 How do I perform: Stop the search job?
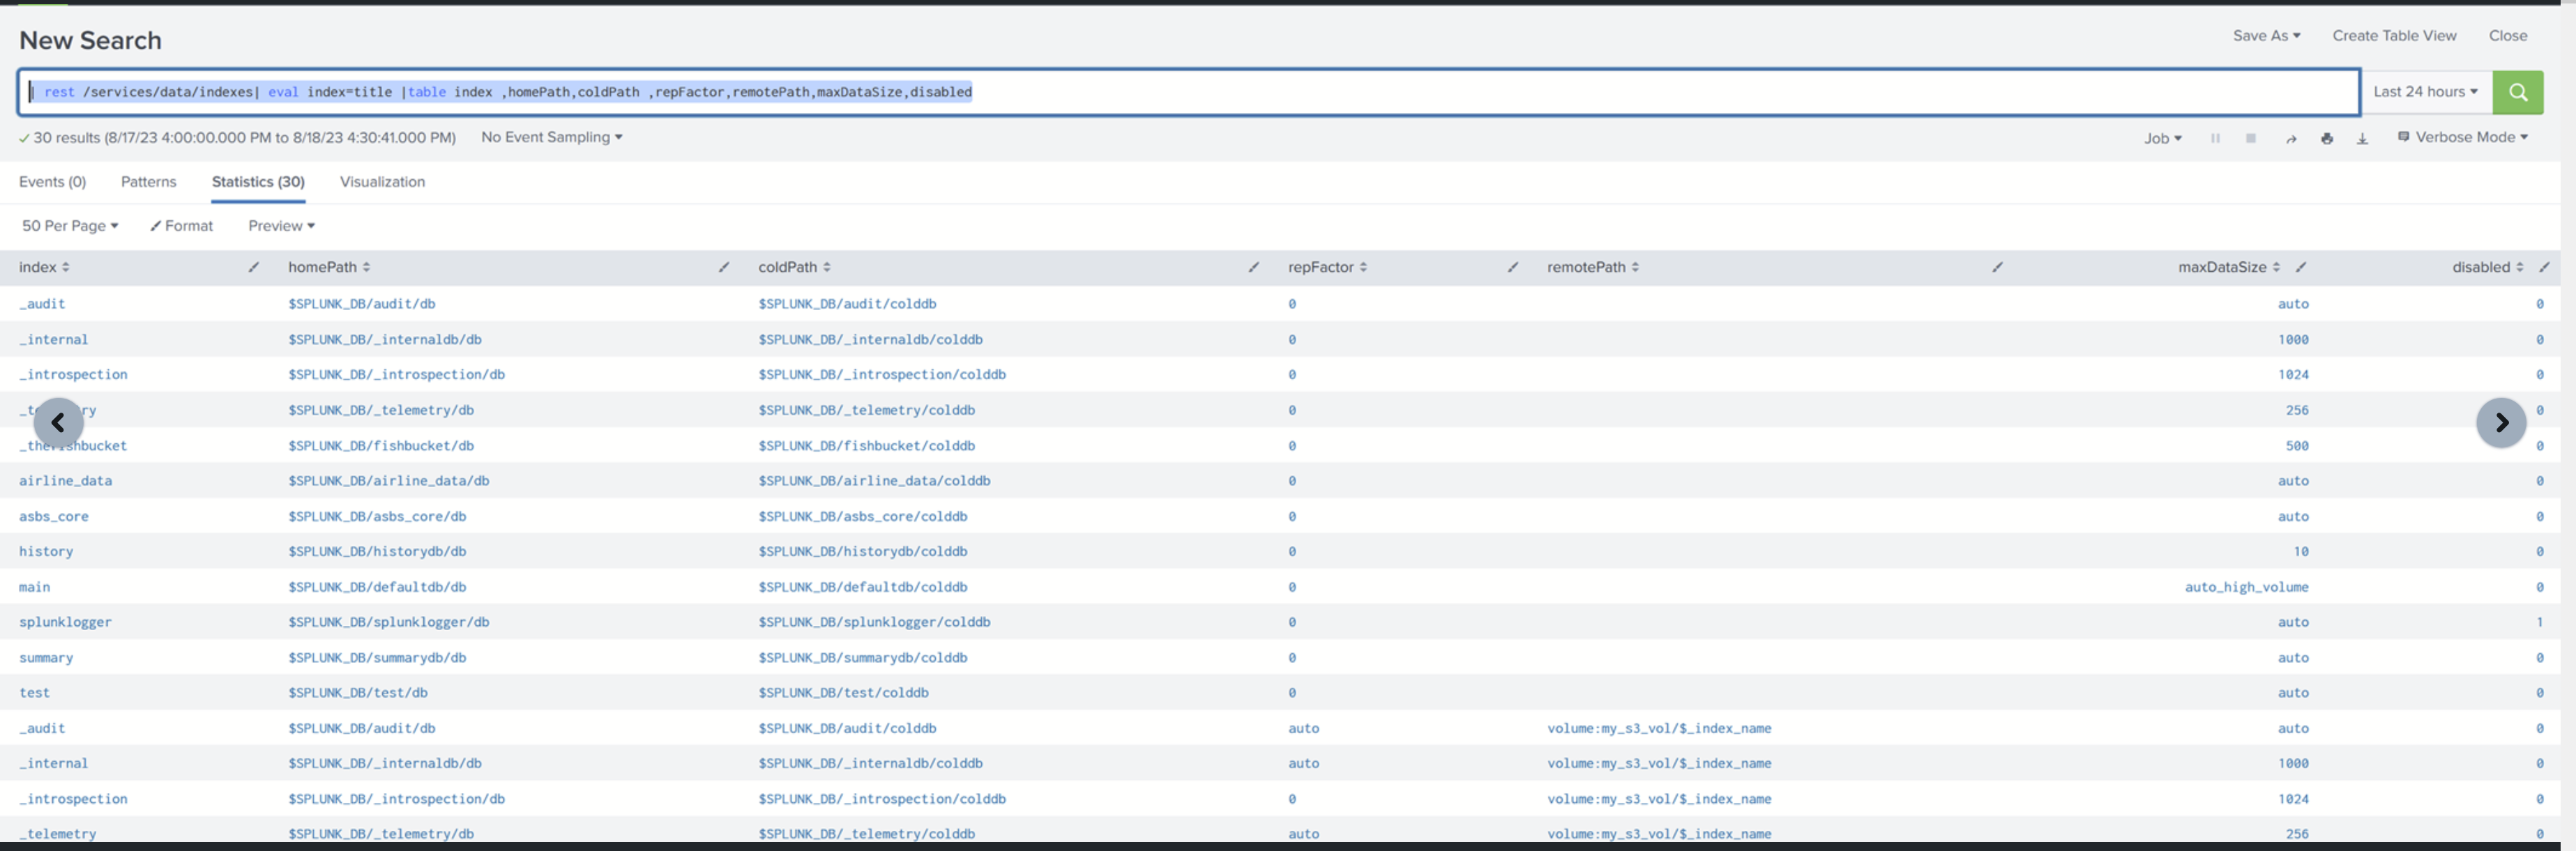[2251, 137]
